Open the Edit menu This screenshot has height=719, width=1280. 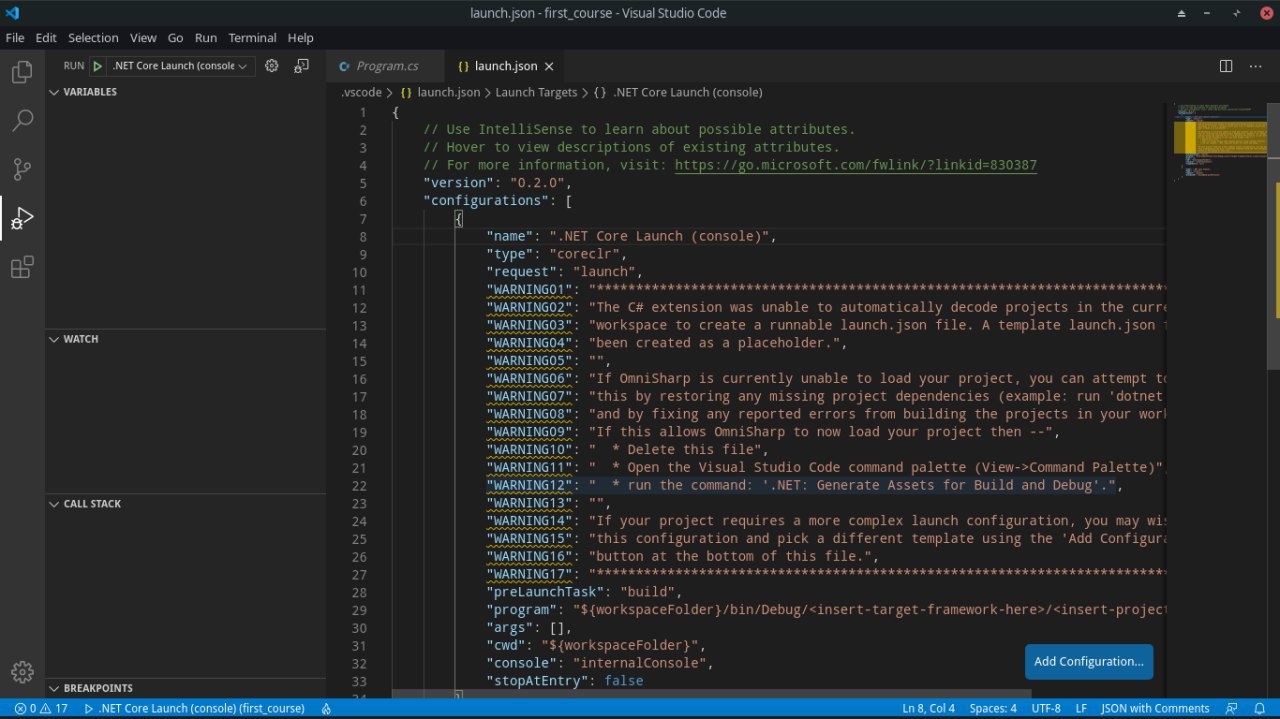46,38
